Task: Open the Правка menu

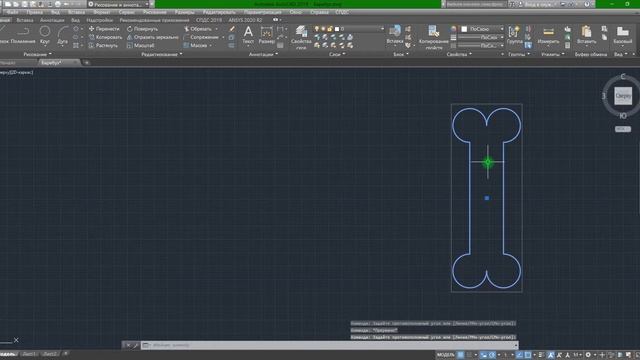Action: point(34,12)
